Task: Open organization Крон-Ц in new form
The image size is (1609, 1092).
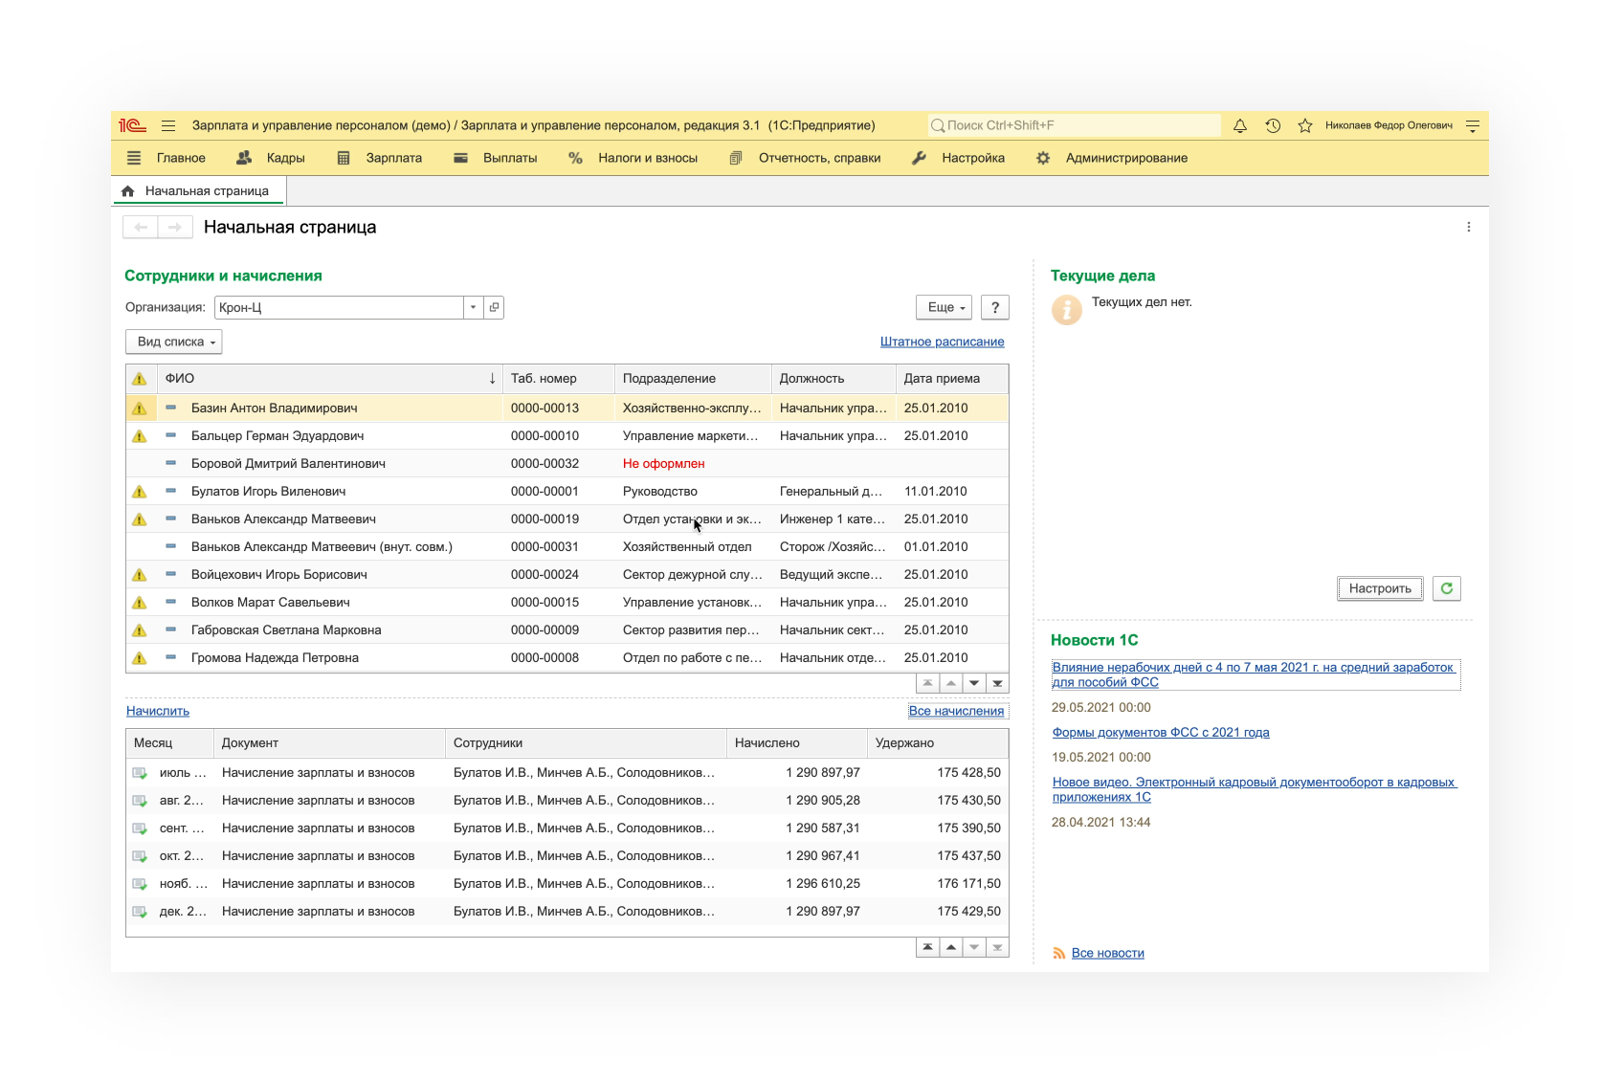Action: tap(494, 307)
